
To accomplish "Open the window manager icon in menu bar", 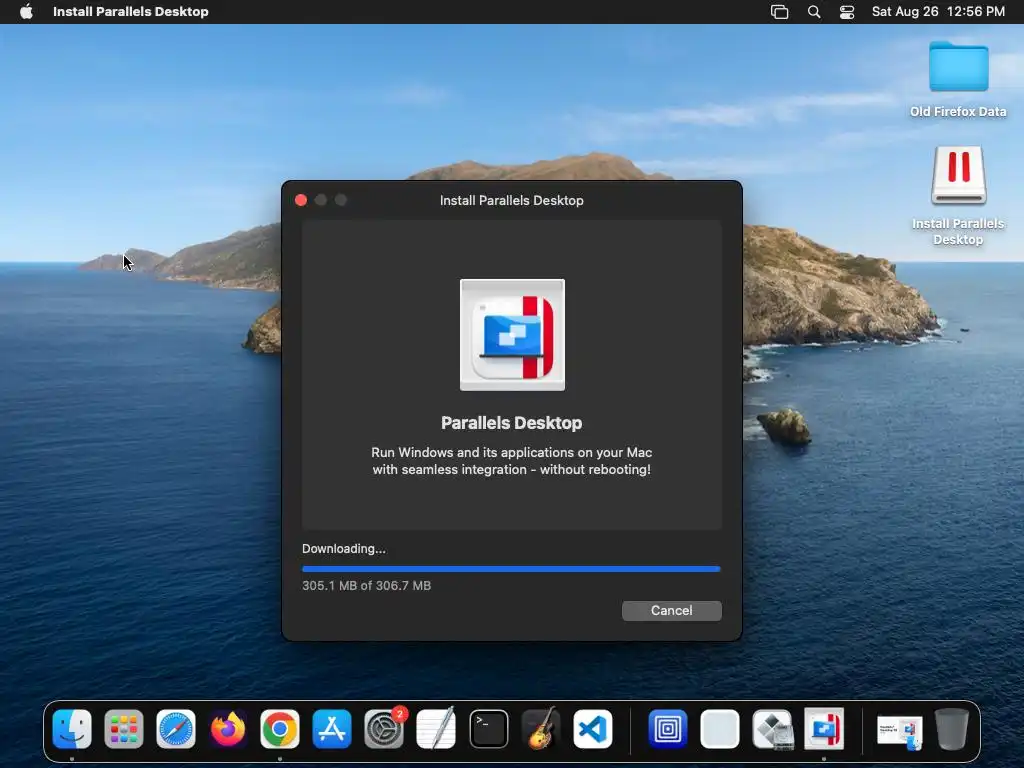I will [779, 12].
